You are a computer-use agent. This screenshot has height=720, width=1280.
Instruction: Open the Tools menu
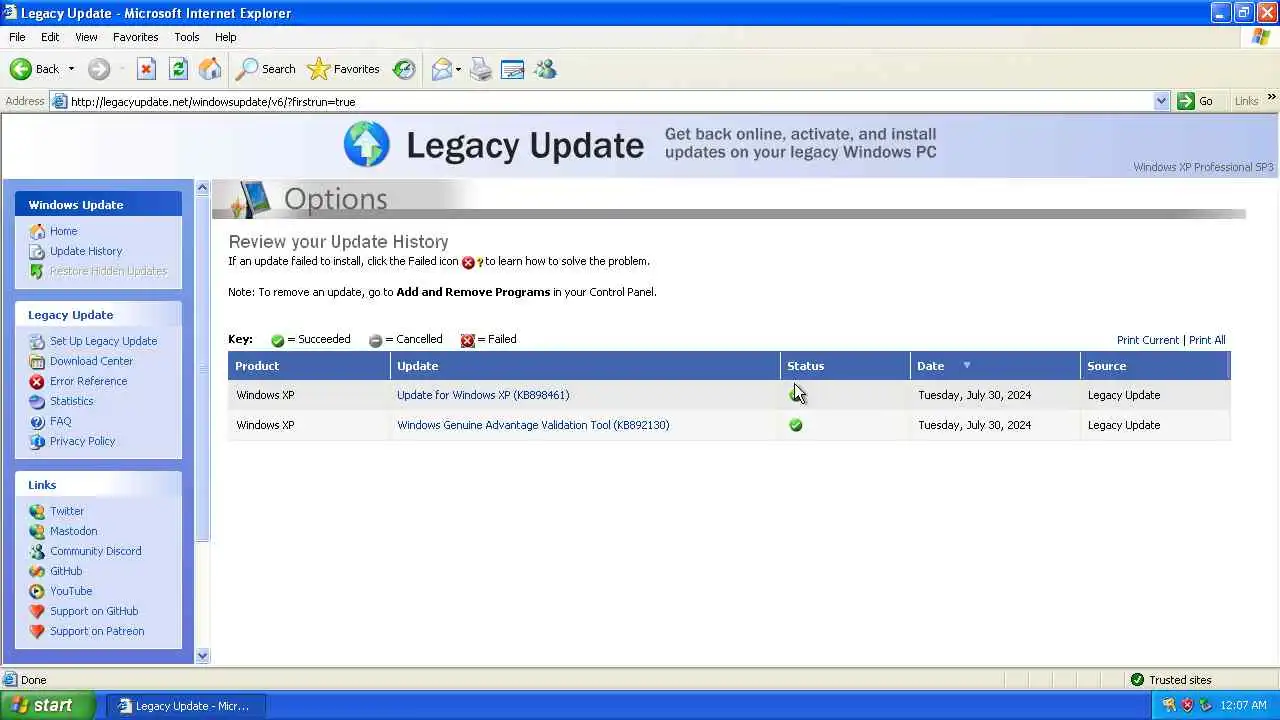pos(187,37)
